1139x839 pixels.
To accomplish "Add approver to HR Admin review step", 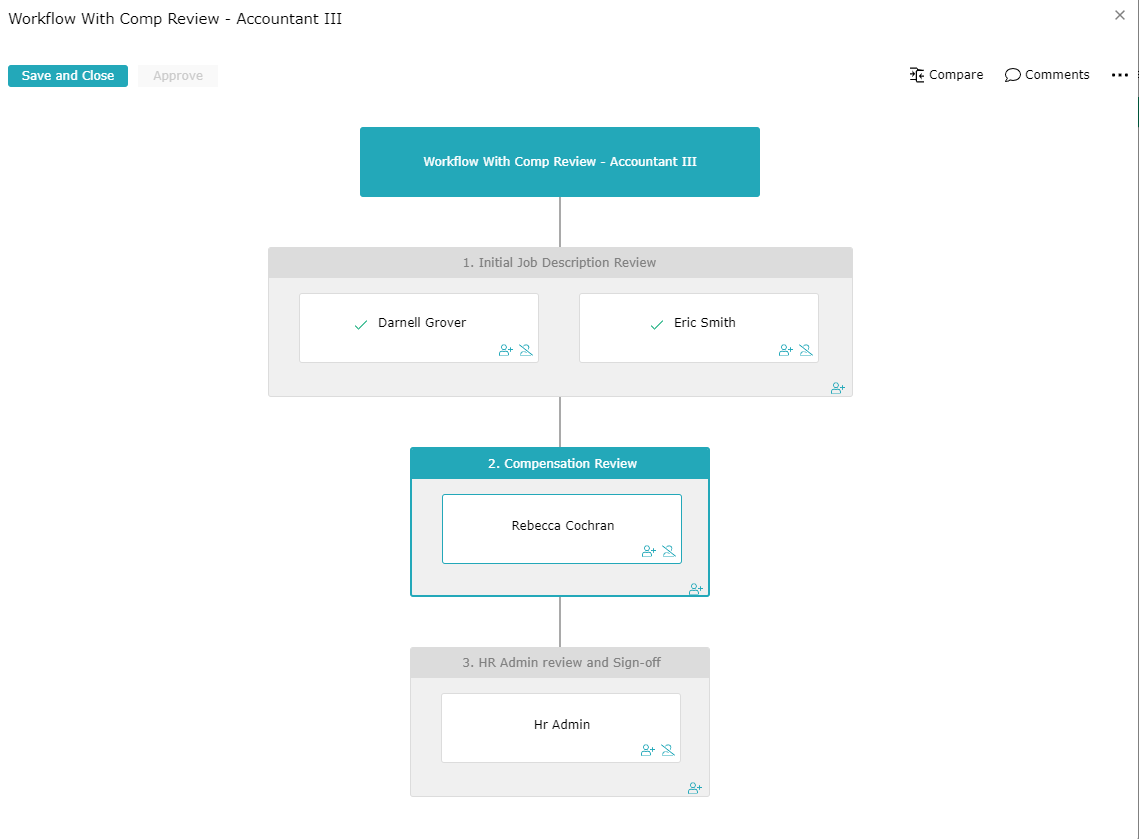I will [694, 788].
